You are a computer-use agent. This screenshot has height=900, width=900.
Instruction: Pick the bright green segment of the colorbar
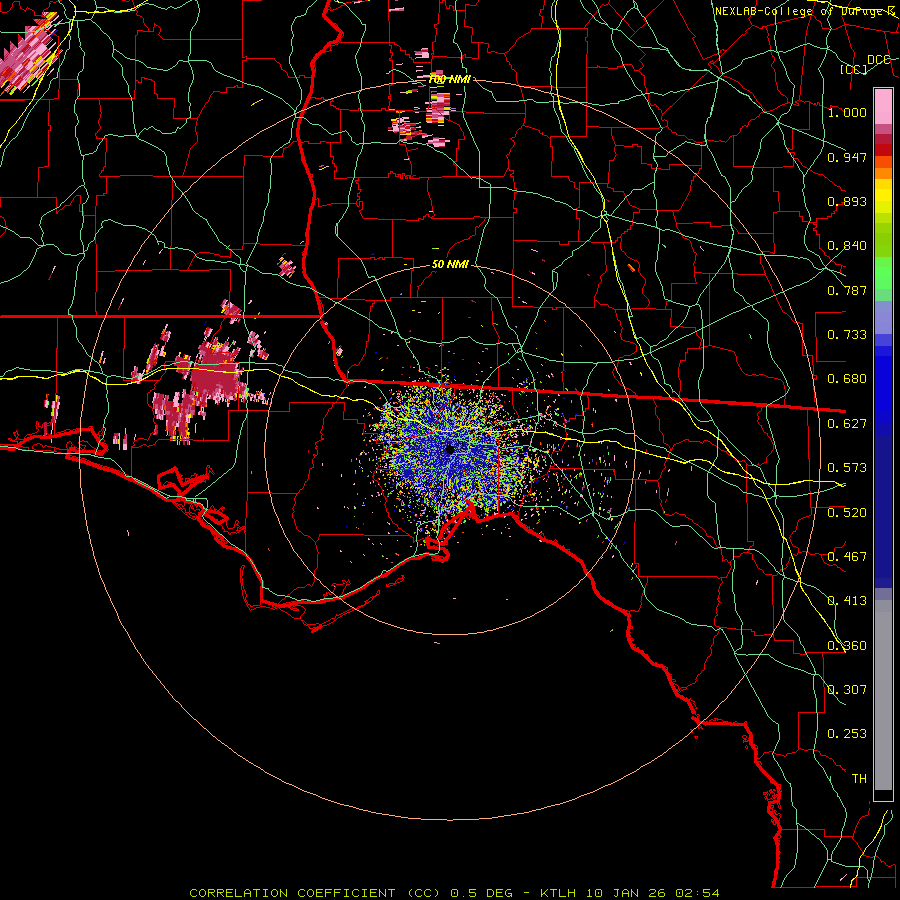point(883,273)
